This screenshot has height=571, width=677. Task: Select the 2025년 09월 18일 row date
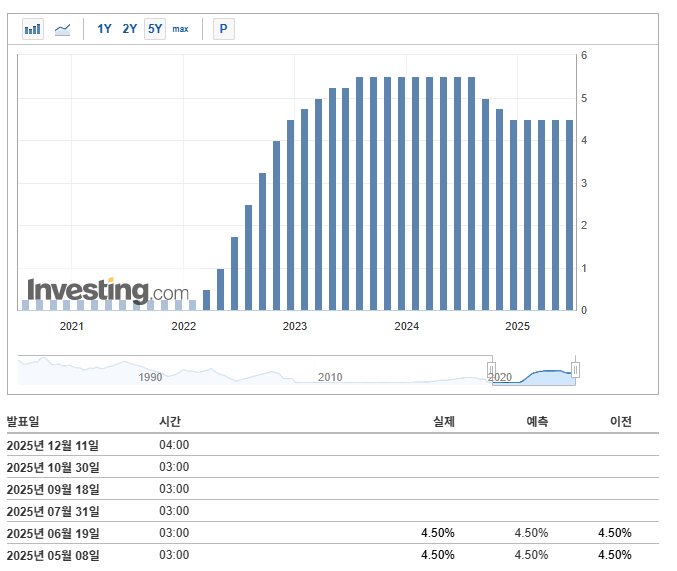[x=53, y=489]
